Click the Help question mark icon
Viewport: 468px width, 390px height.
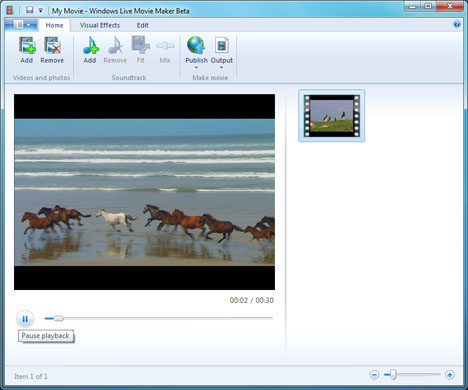457,24
